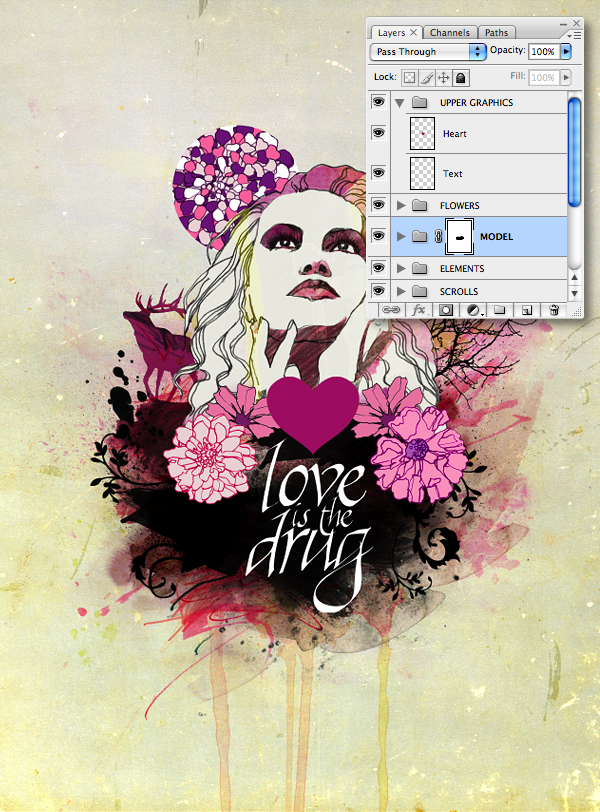Select ELEMENTS group folder icon
Image resolution: width=600 pixels, height=812 pixels.
419,268
